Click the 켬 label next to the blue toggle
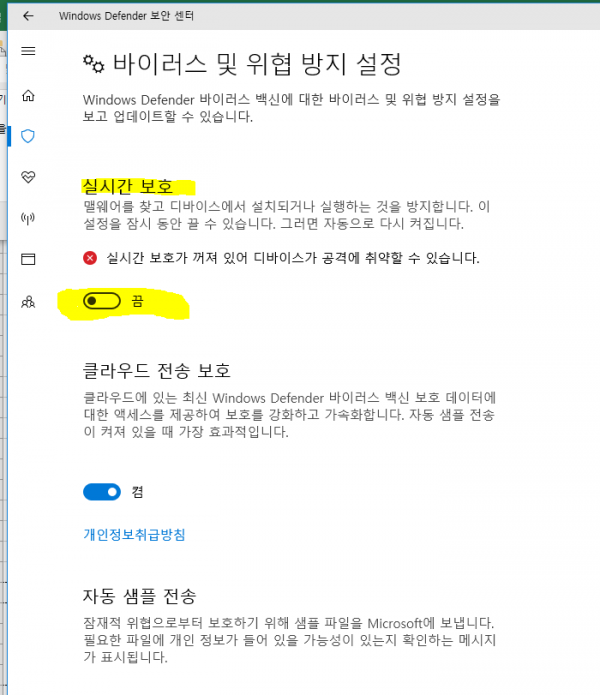Image resolution: width=600 pixels, height=695 pixels. tap(137, 492)
